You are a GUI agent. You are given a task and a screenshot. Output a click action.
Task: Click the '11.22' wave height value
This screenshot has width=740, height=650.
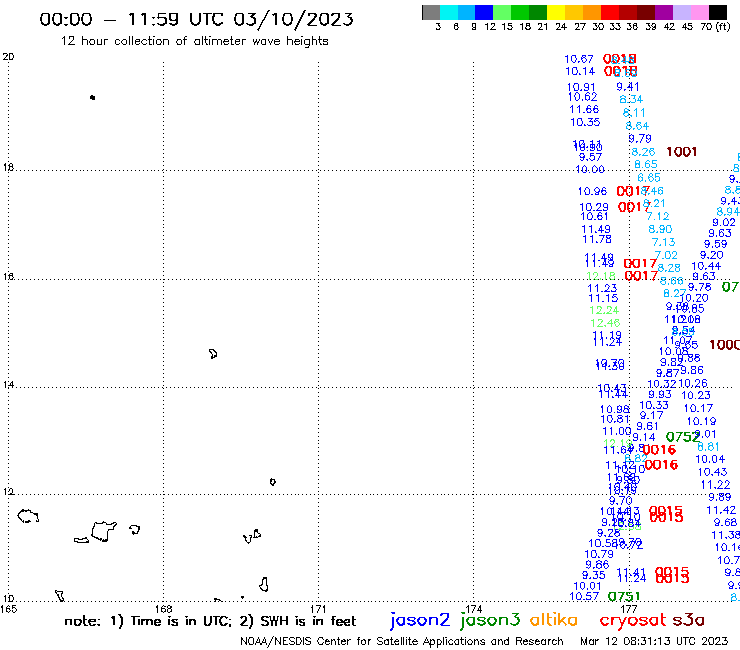(x=715, y=485)
